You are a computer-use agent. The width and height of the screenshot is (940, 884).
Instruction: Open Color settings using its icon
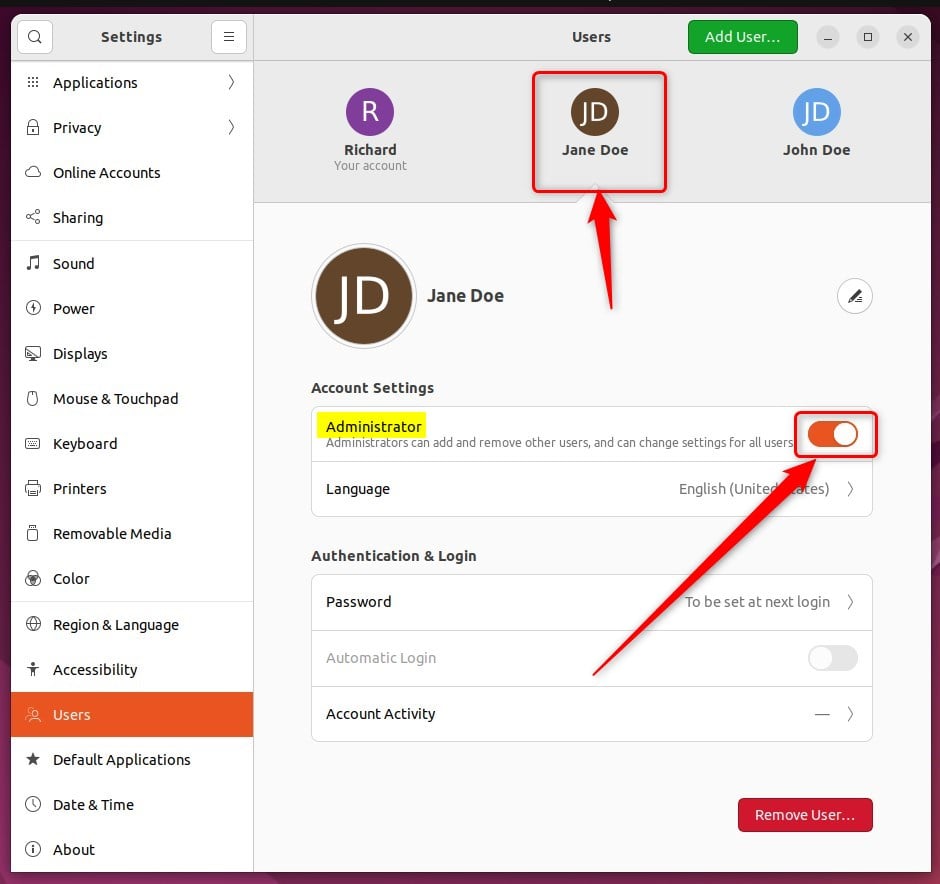(31, 578)
